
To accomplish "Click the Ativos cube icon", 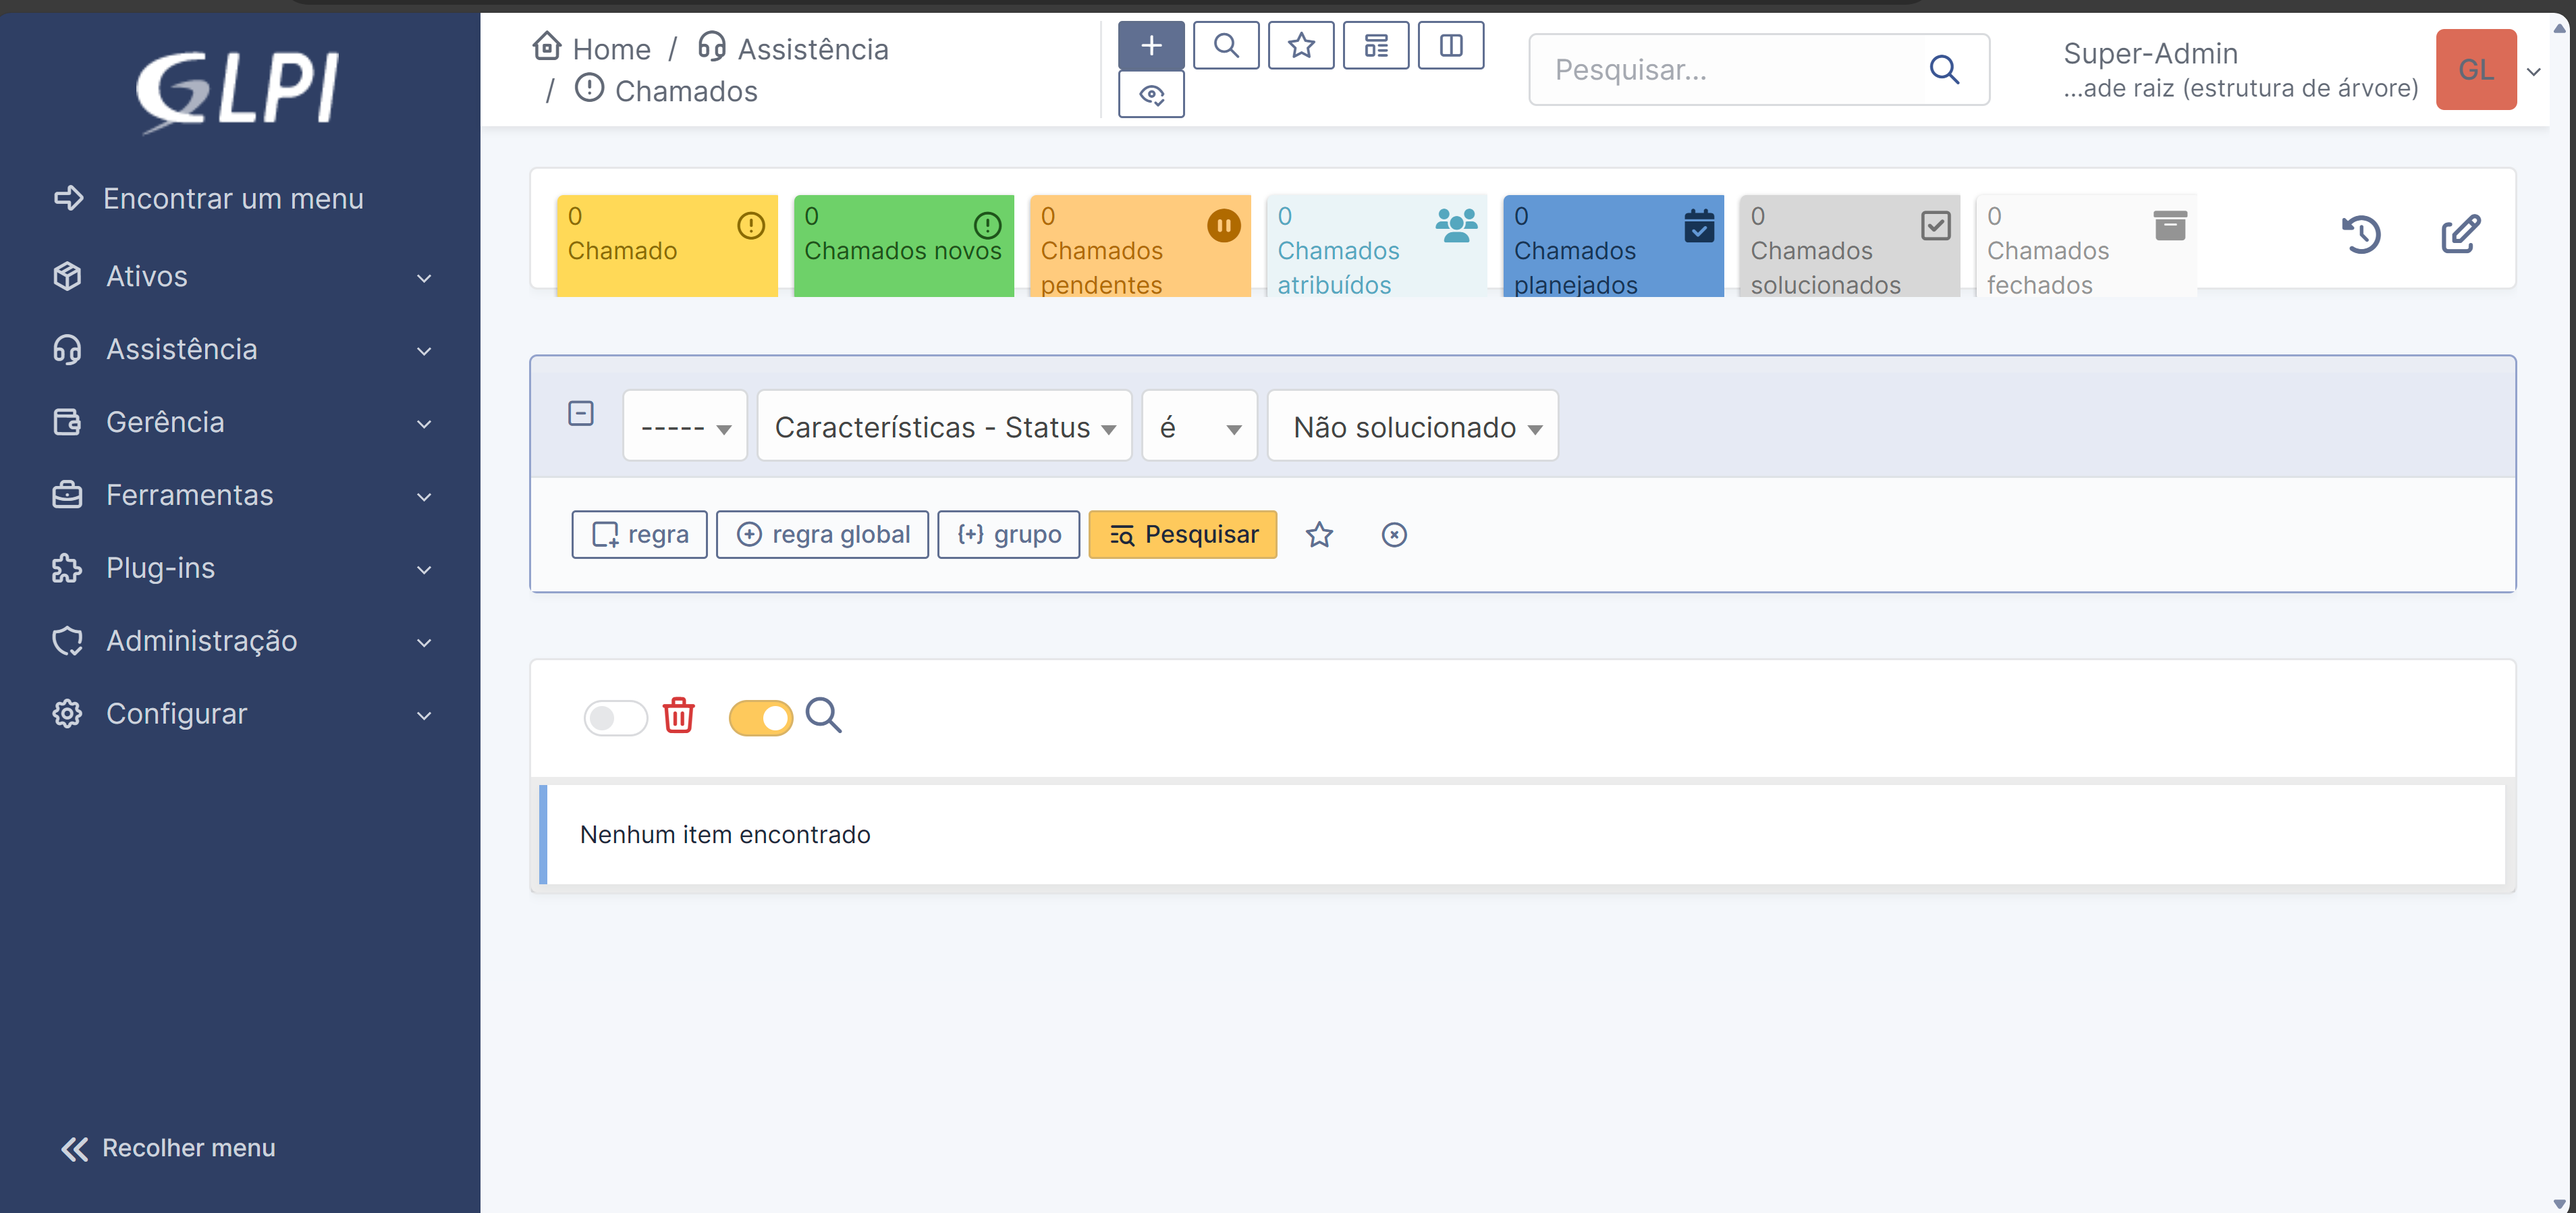I will pos(67,276).
